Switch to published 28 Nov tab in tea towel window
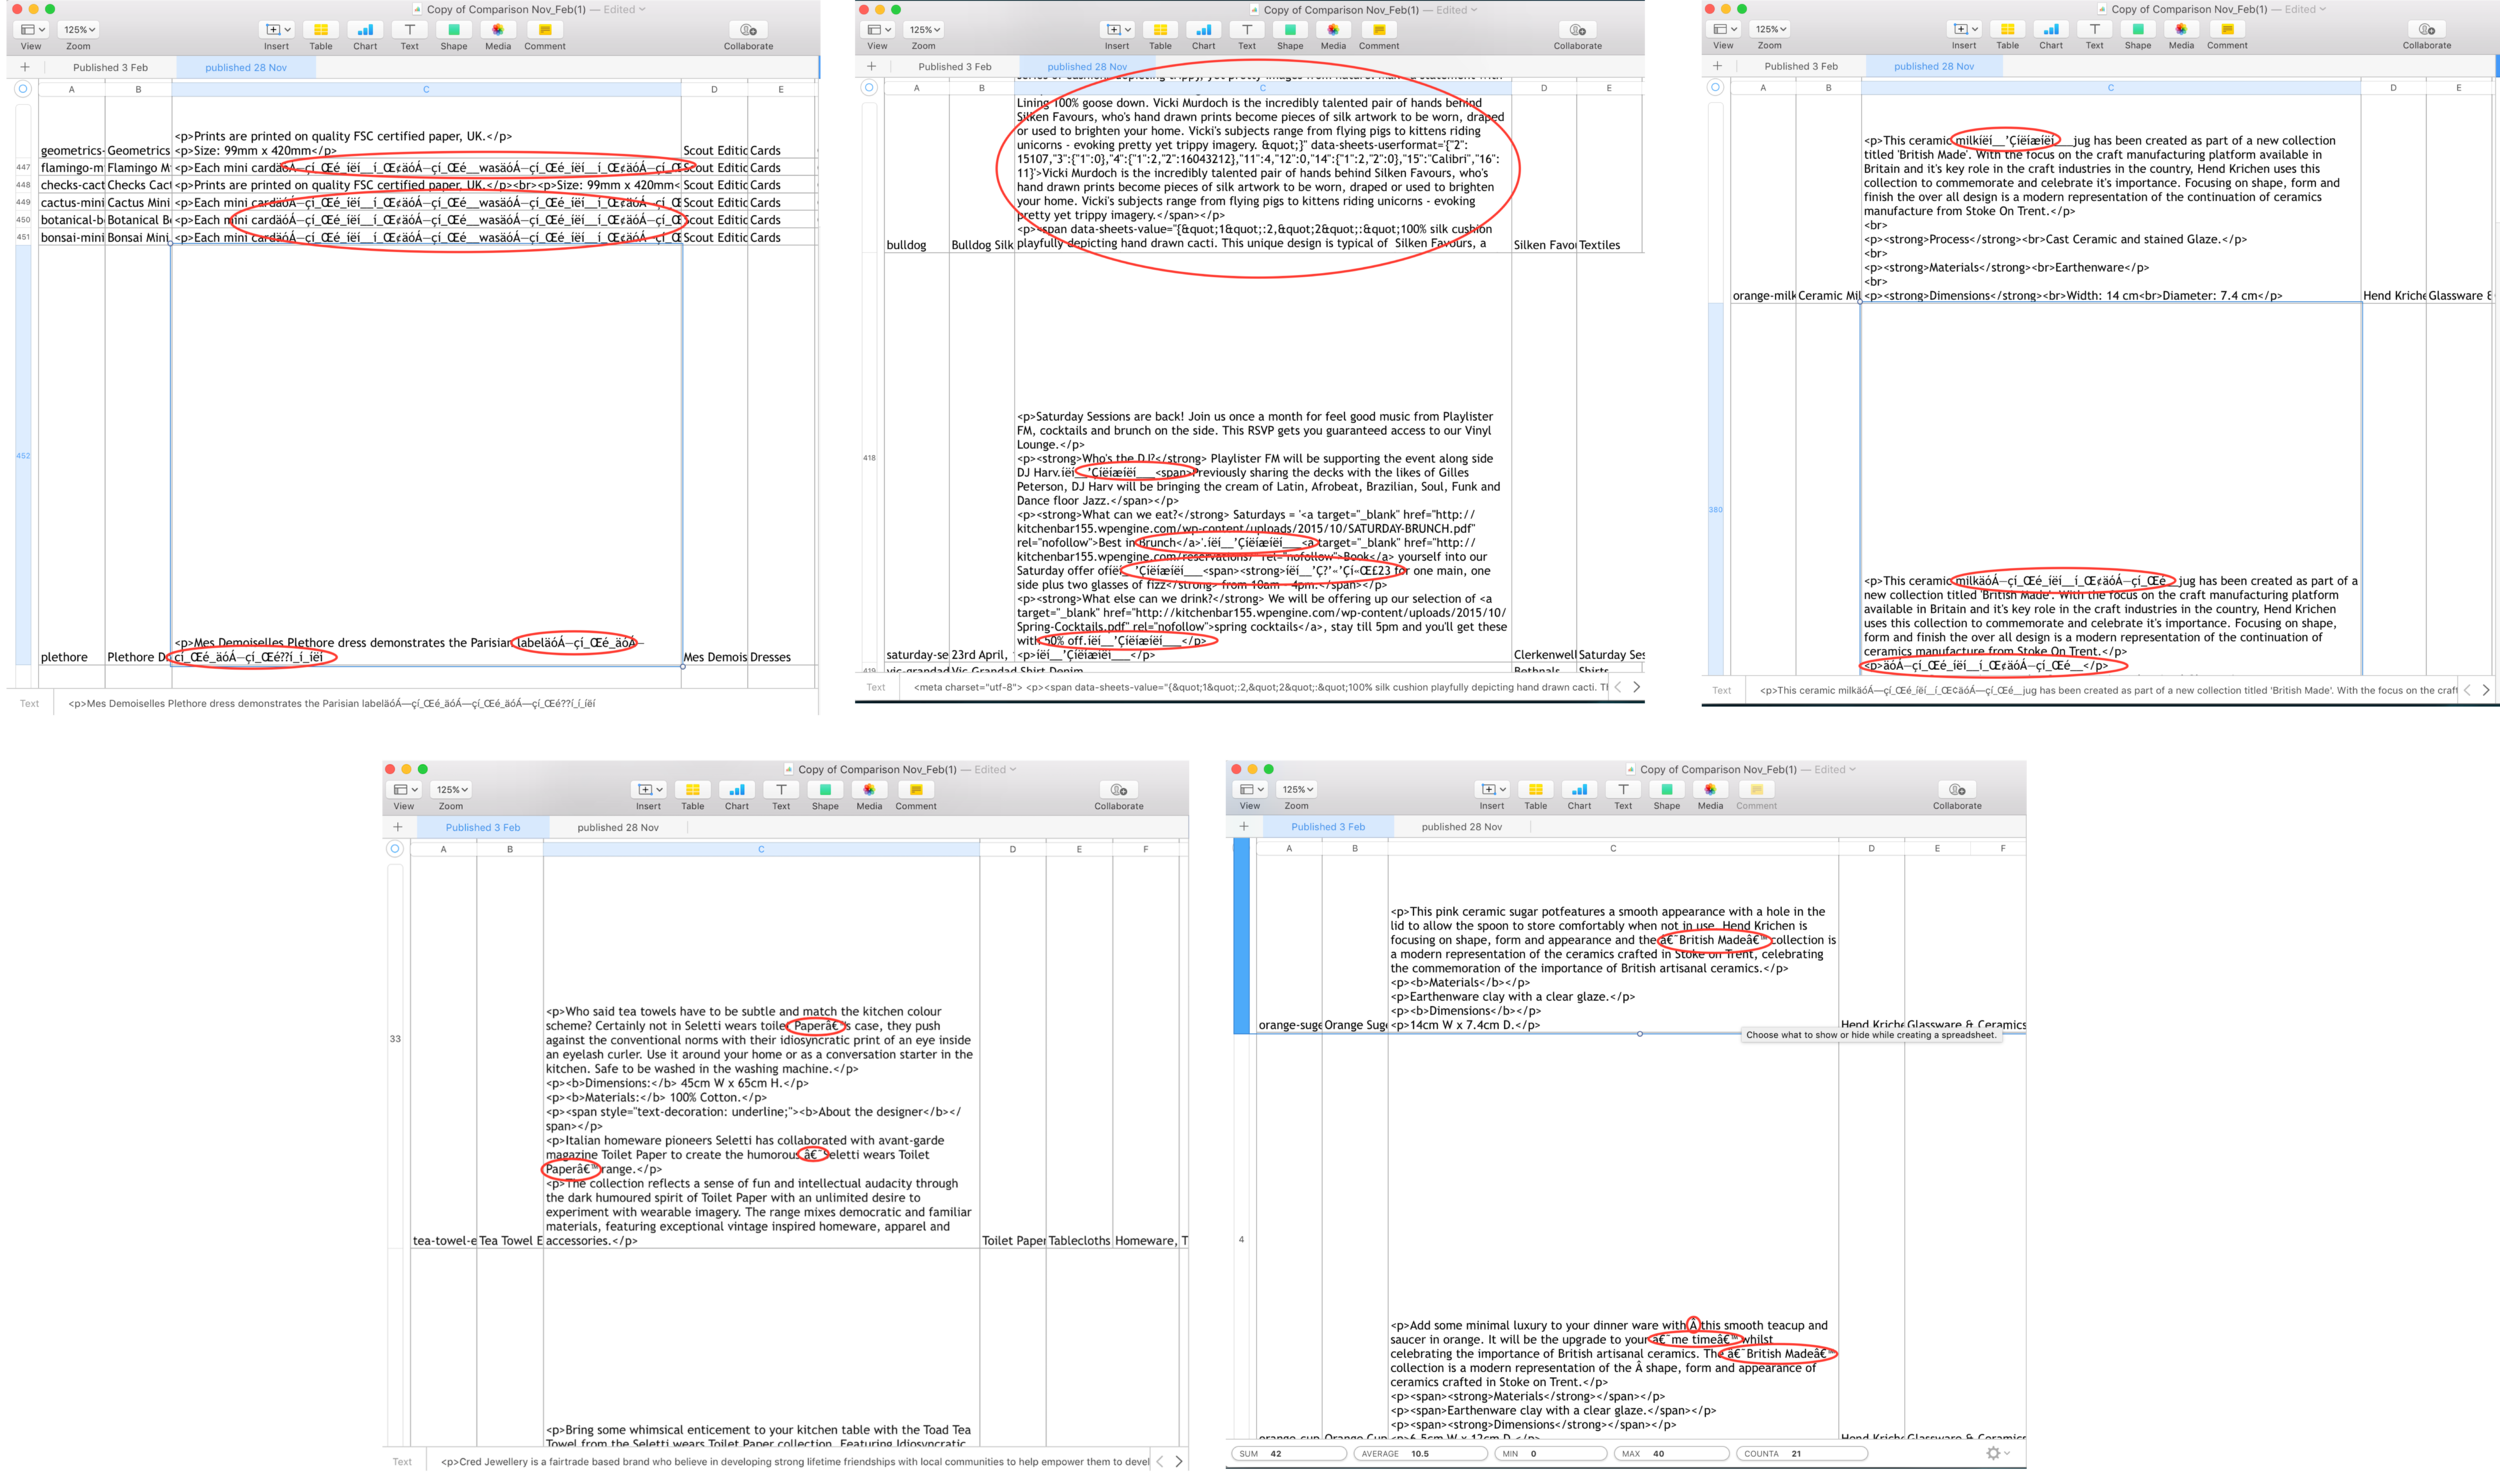Image resolution: width=2500 pixels, height=1472 pixels. [x=618, y=828]
